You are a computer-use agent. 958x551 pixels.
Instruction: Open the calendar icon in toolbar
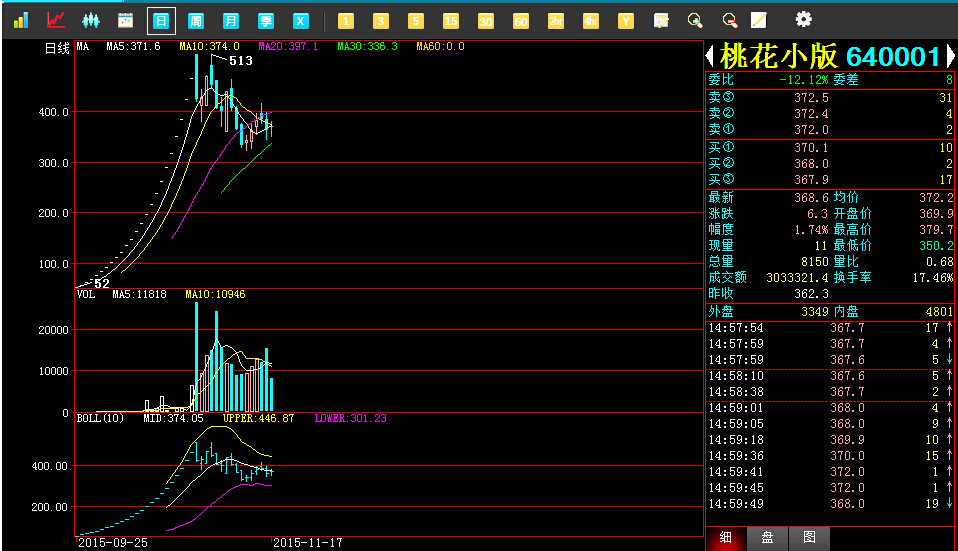[126, 20]
